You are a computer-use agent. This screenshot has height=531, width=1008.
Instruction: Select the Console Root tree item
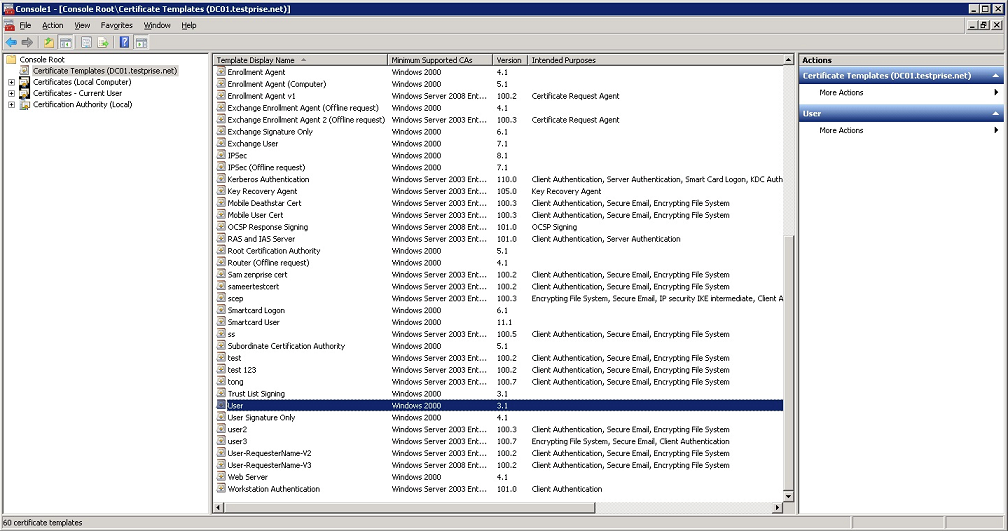point(40,60)
